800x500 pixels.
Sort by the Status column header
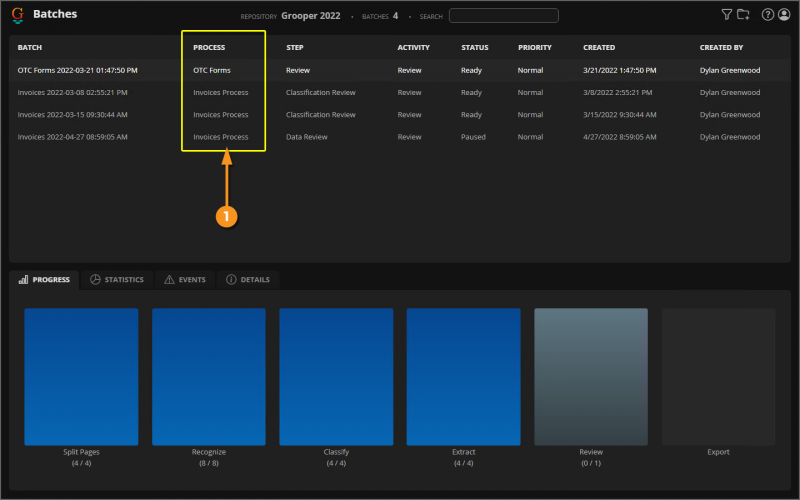(475, 48)
